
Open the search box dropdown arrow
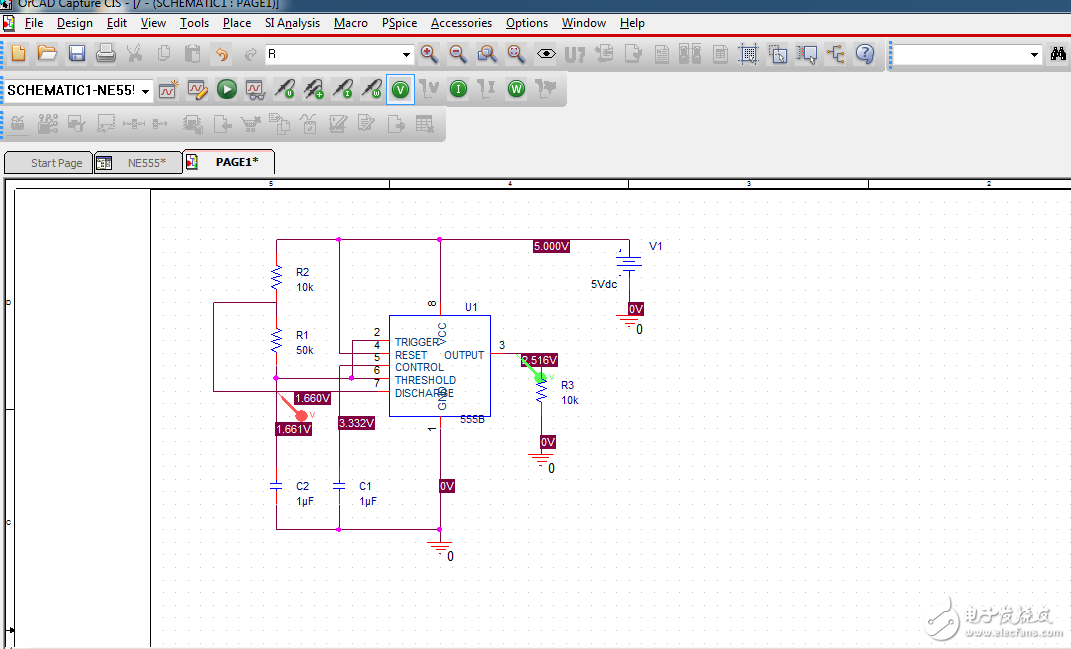pos(1034,55)
